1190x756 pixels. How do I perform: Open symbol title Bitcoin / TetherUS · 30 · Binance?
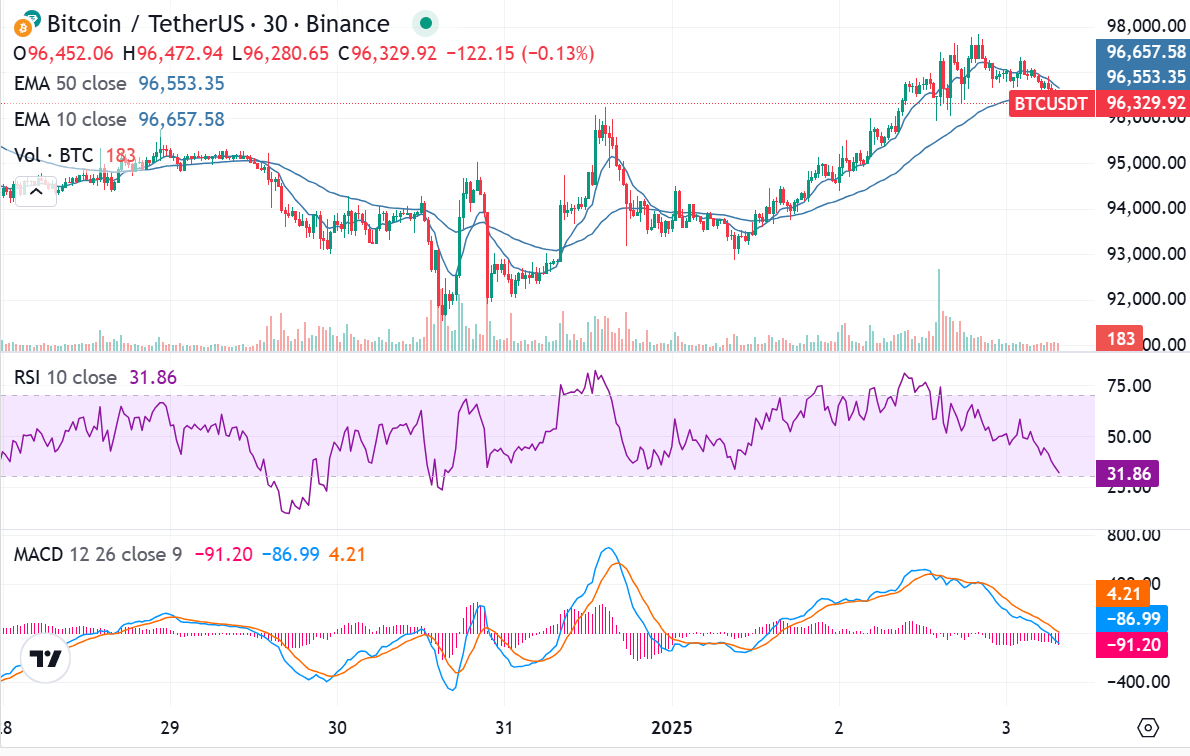(x=218, y=24)
